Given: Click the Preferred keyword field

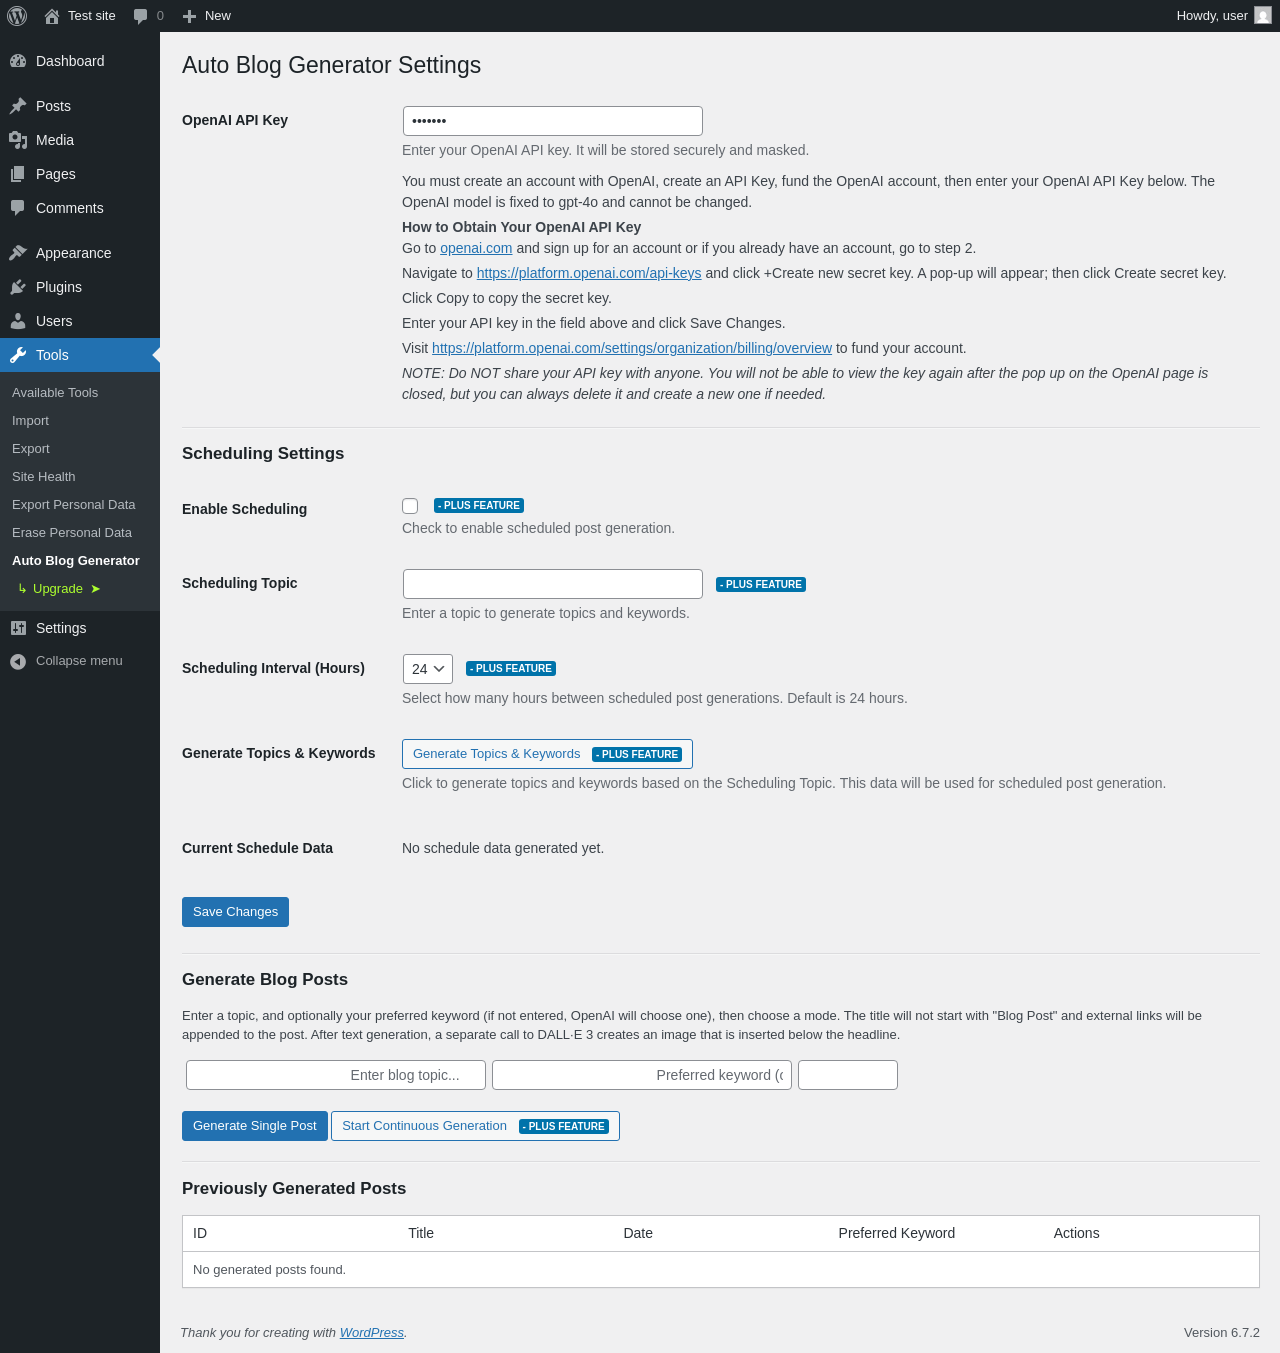Looking at the screenshot, I should tap(642, 1075).
